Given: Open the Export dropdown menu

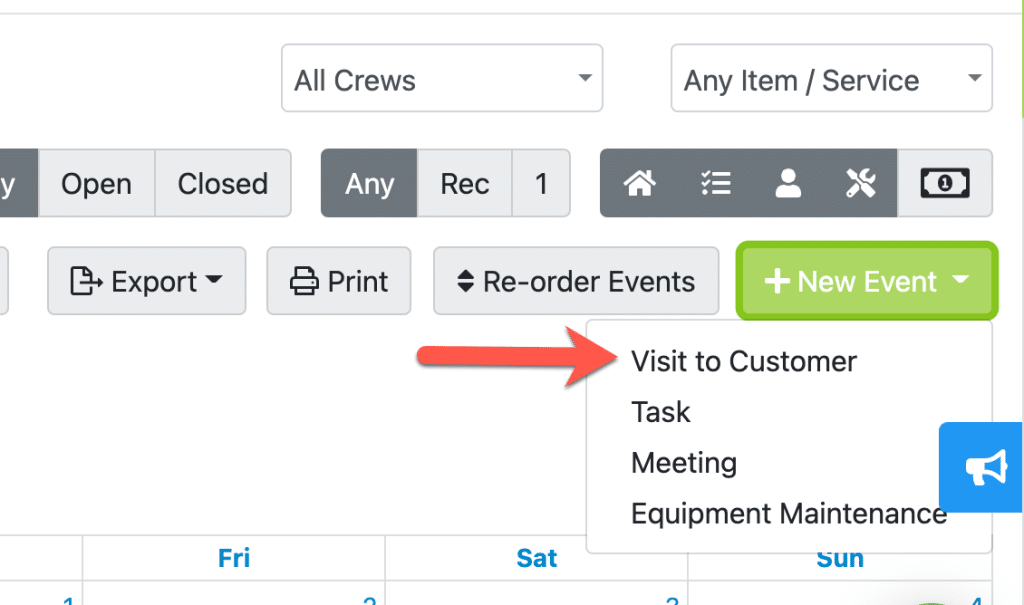Looking at the screenshot, I should click(x=146, y=282).
